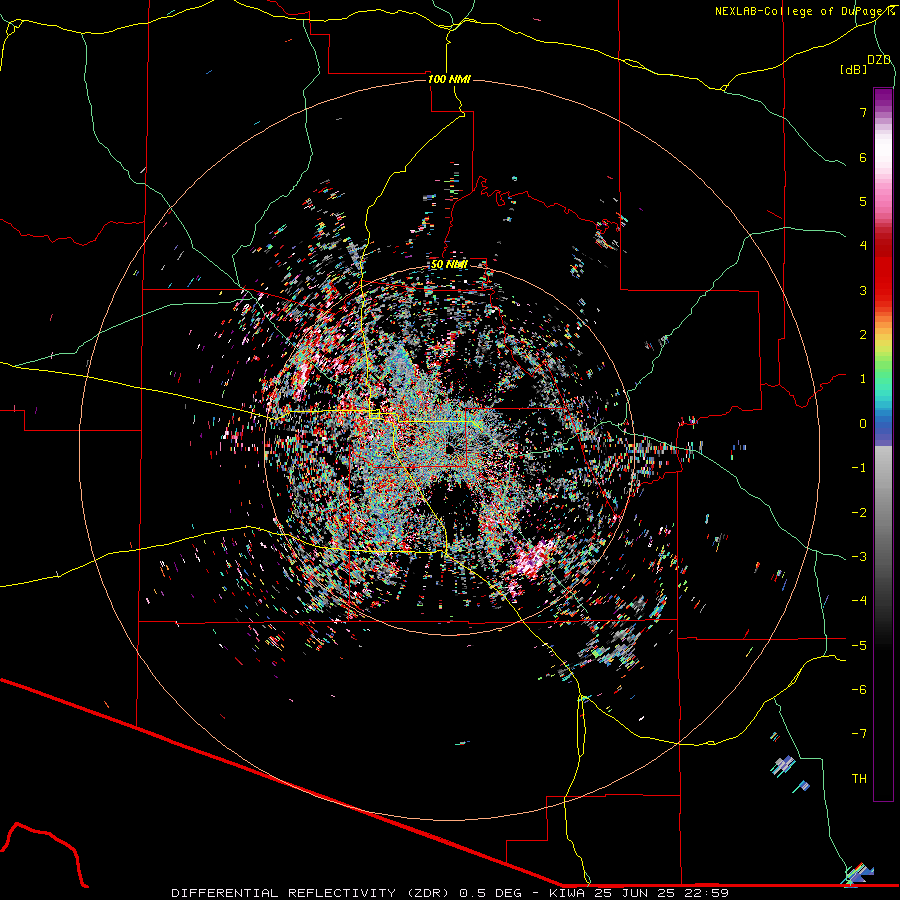Click the 1 value on color scale
The image size is (900, 900).
pyautogui.click(x=863, y=379)
